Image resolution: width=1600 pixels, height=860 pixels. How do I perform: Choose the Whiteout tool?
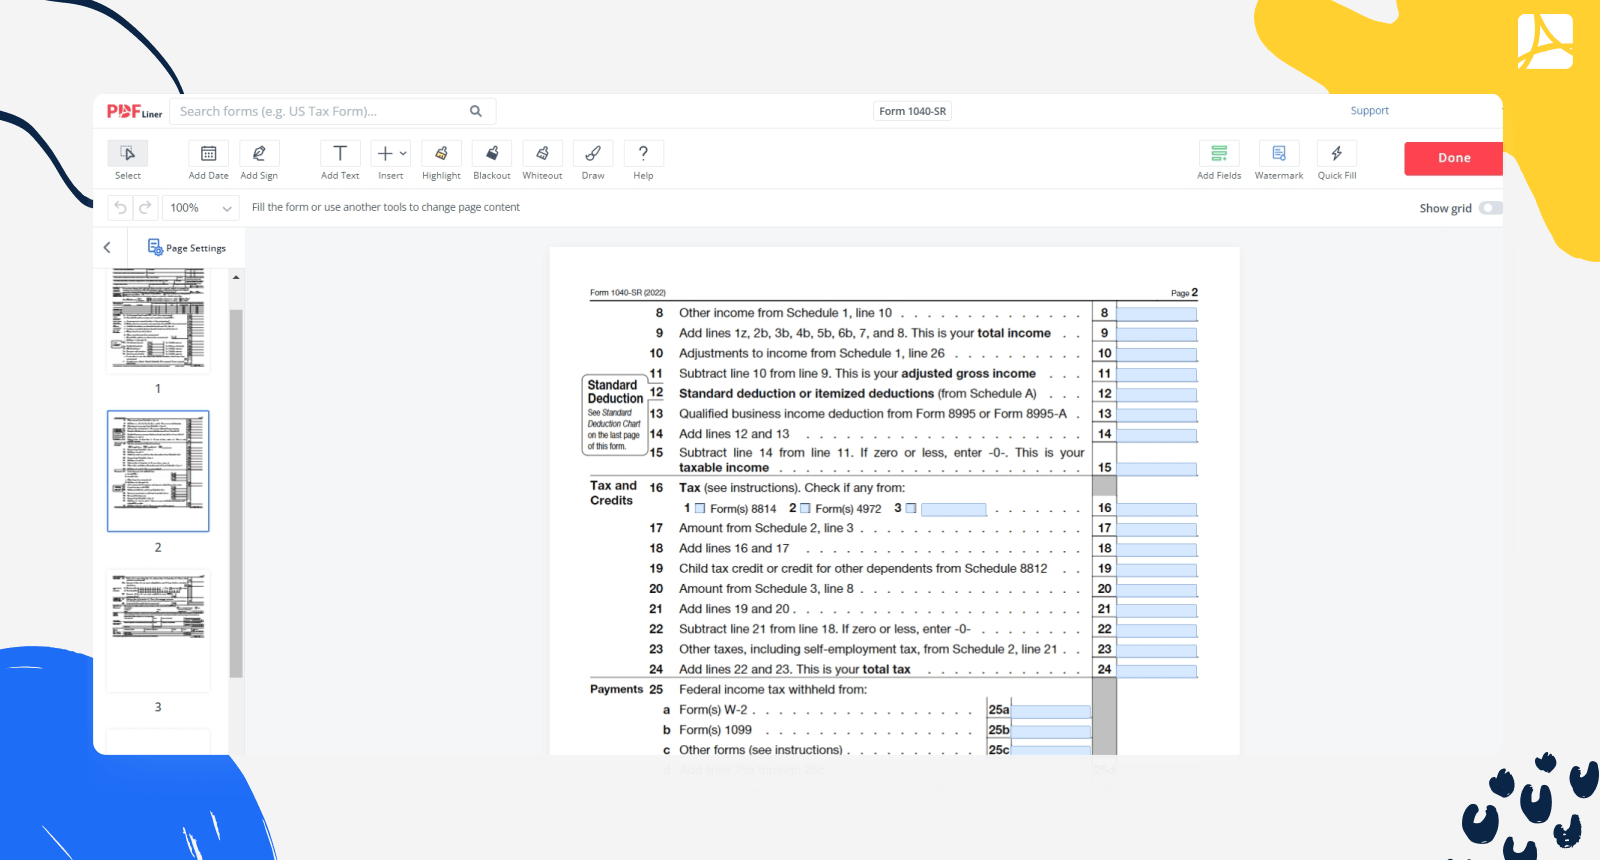click(542, 153)
